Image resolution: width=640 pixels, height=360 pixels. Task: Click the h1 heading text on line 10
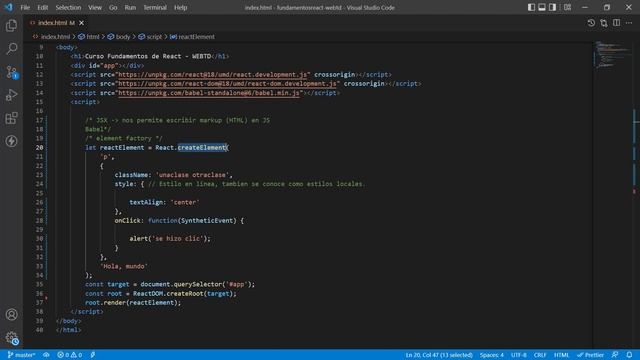148,56
